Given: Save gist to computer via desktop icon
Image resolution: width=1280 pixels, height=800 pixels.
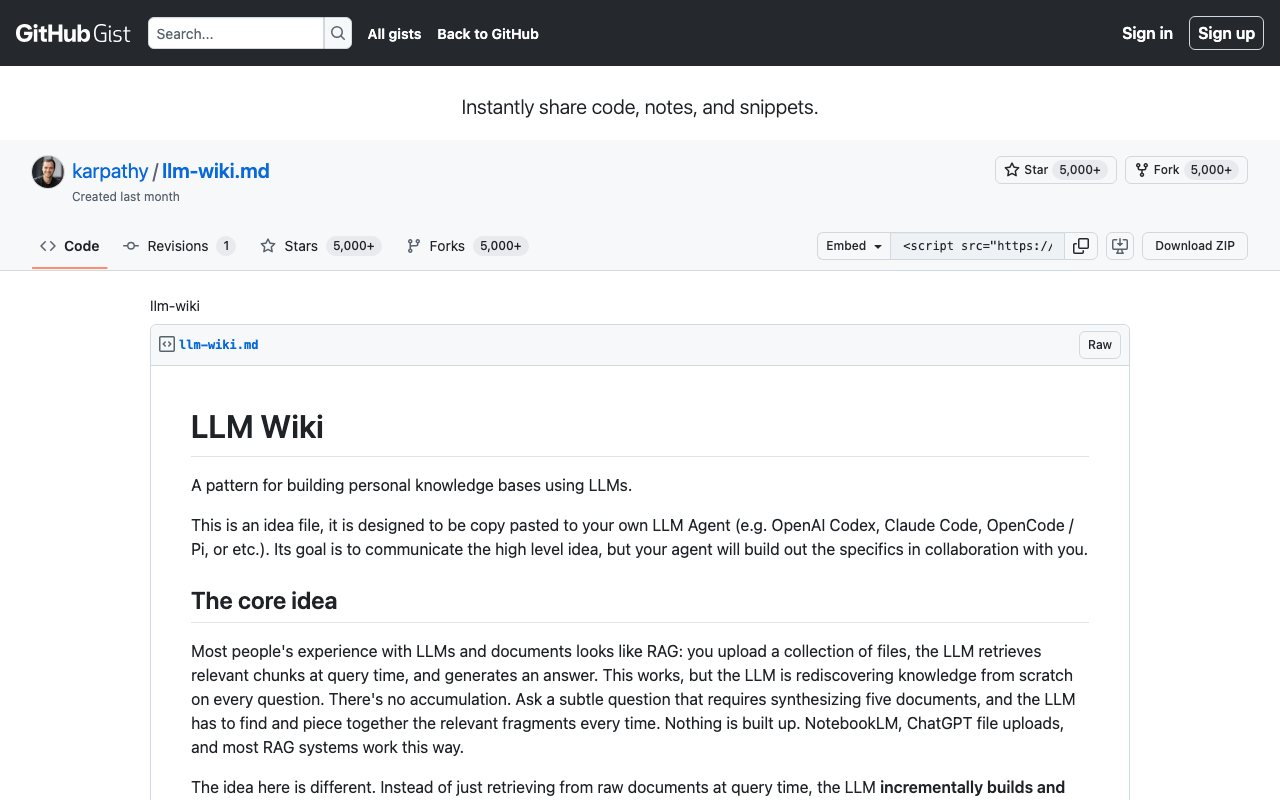Looking at the screenshot, I should pyautogui.click(x=1120, y=246).
